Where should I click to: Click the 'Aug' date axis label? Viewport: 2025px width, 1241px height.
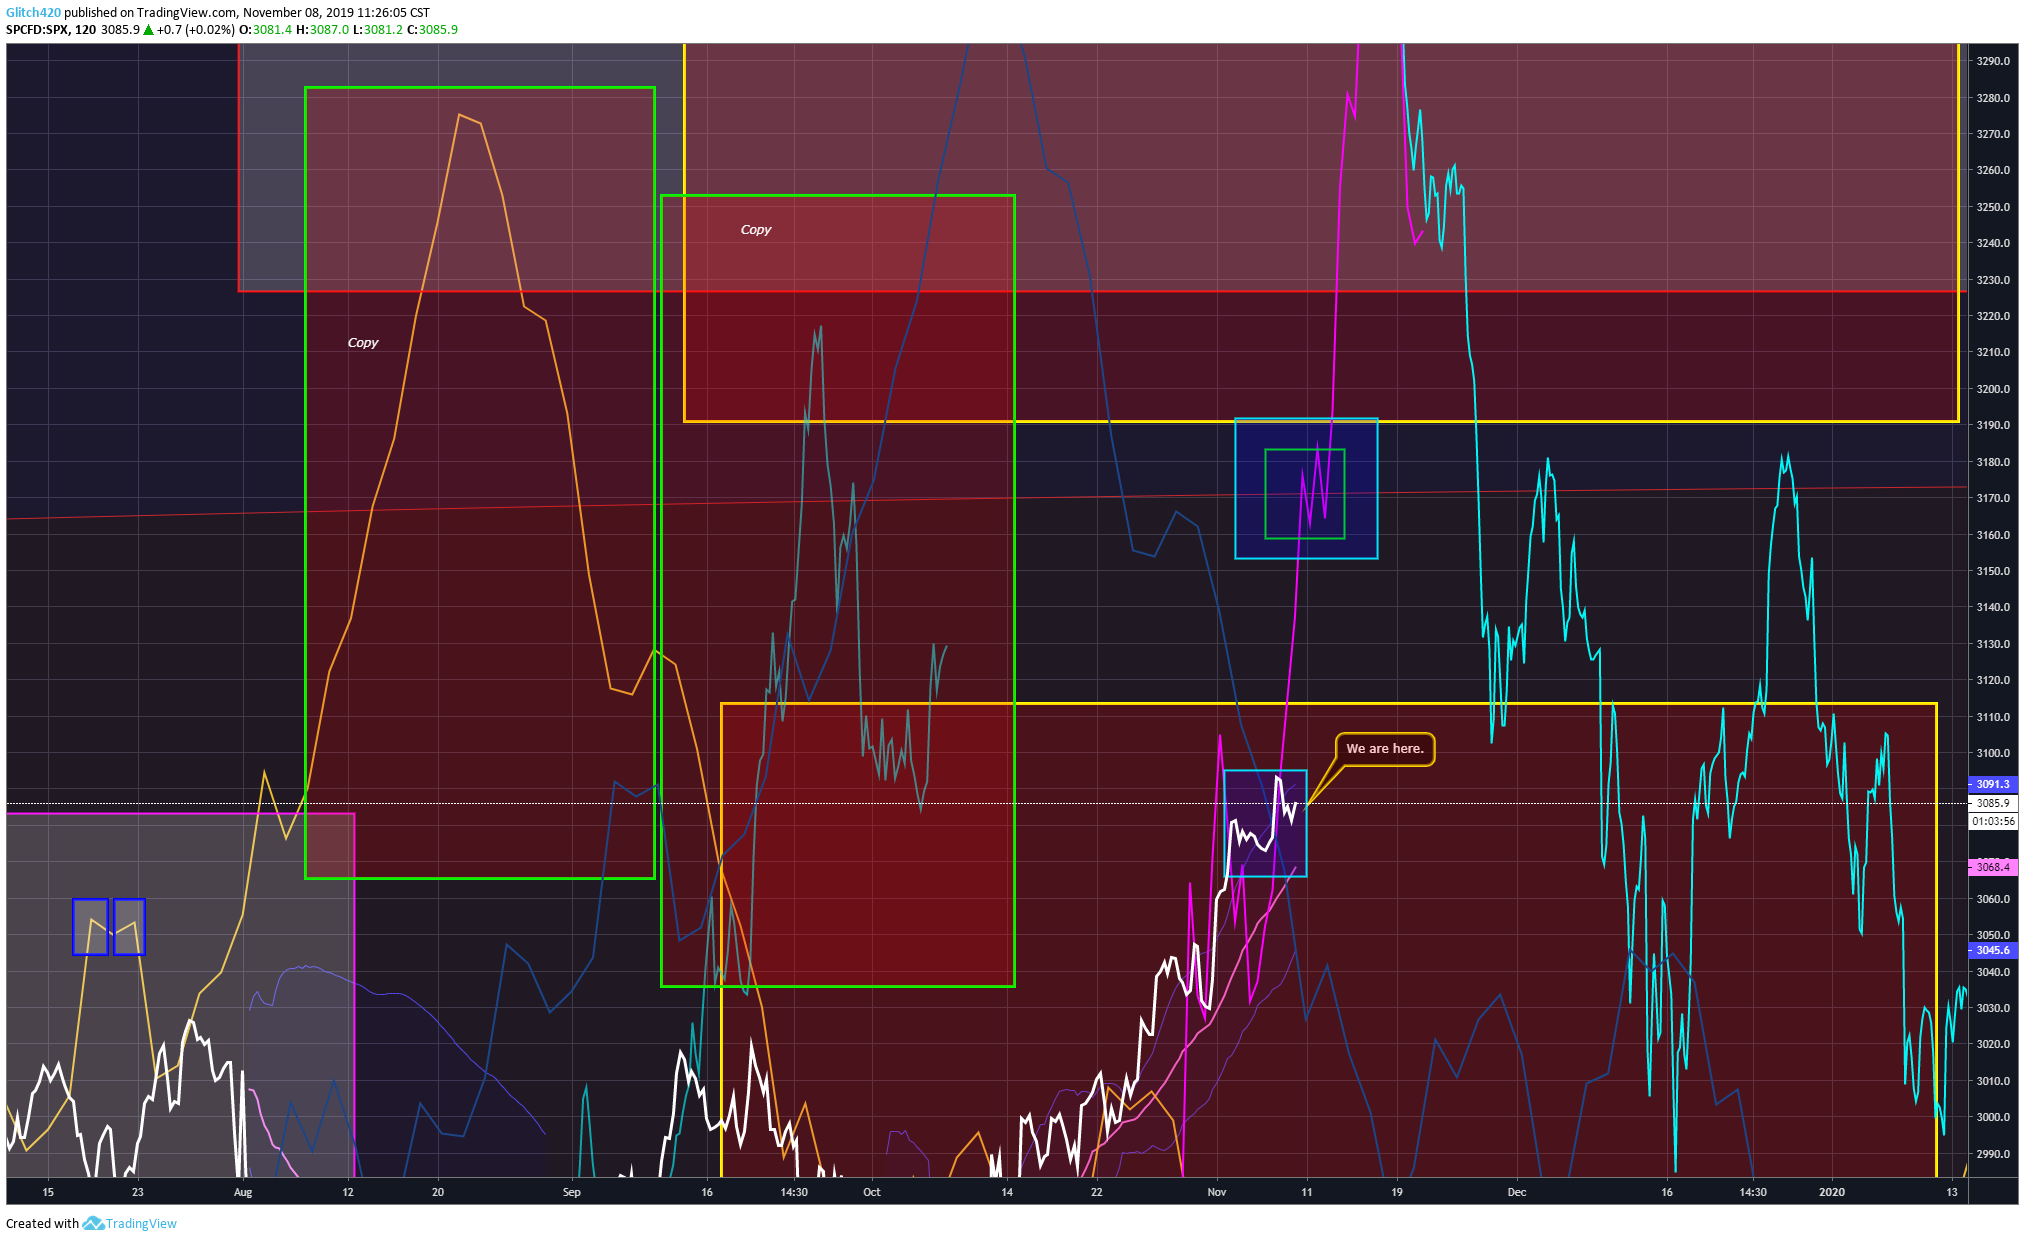(x=243, y=1192)
